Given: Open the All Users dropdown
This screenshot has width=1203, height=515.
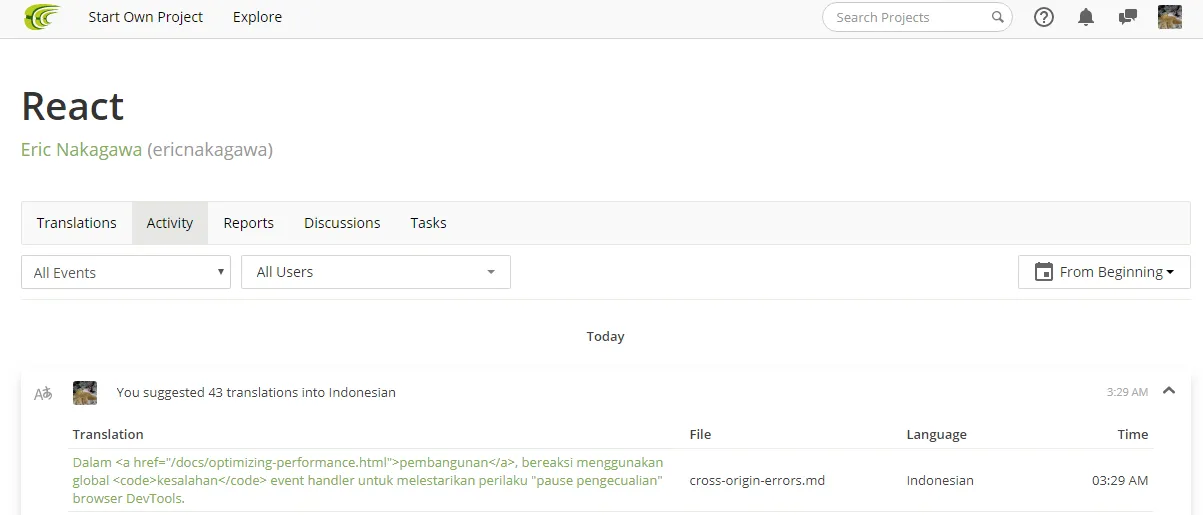Looking at the screenshot, I should (x=376, y=272).
